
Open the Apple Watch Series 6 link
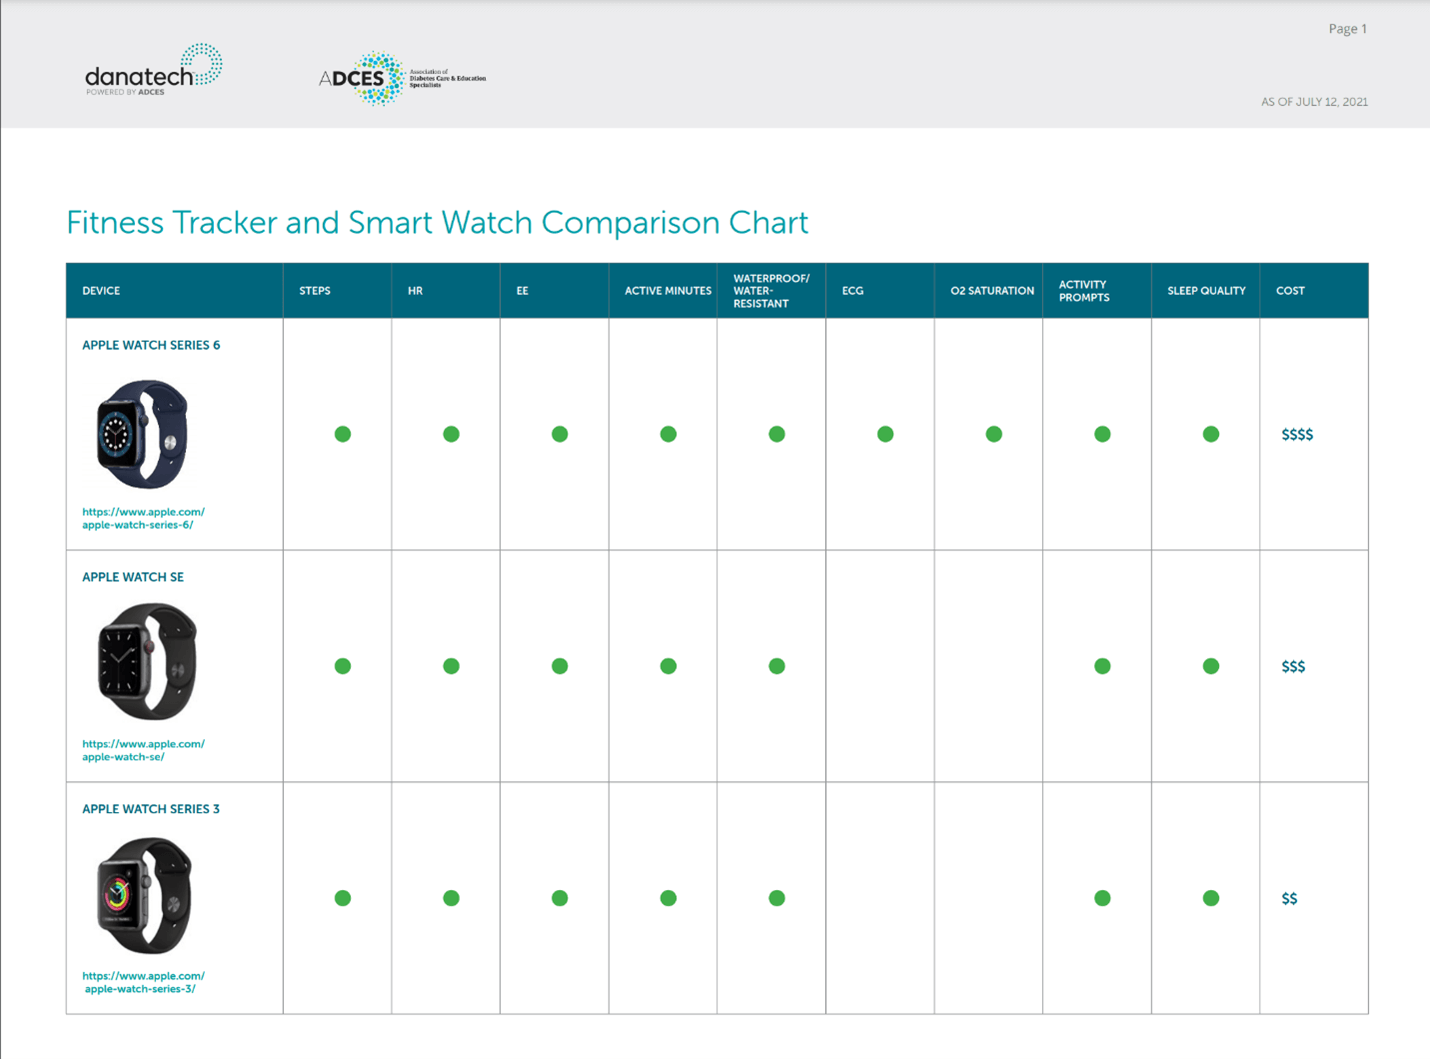point(143,518)
